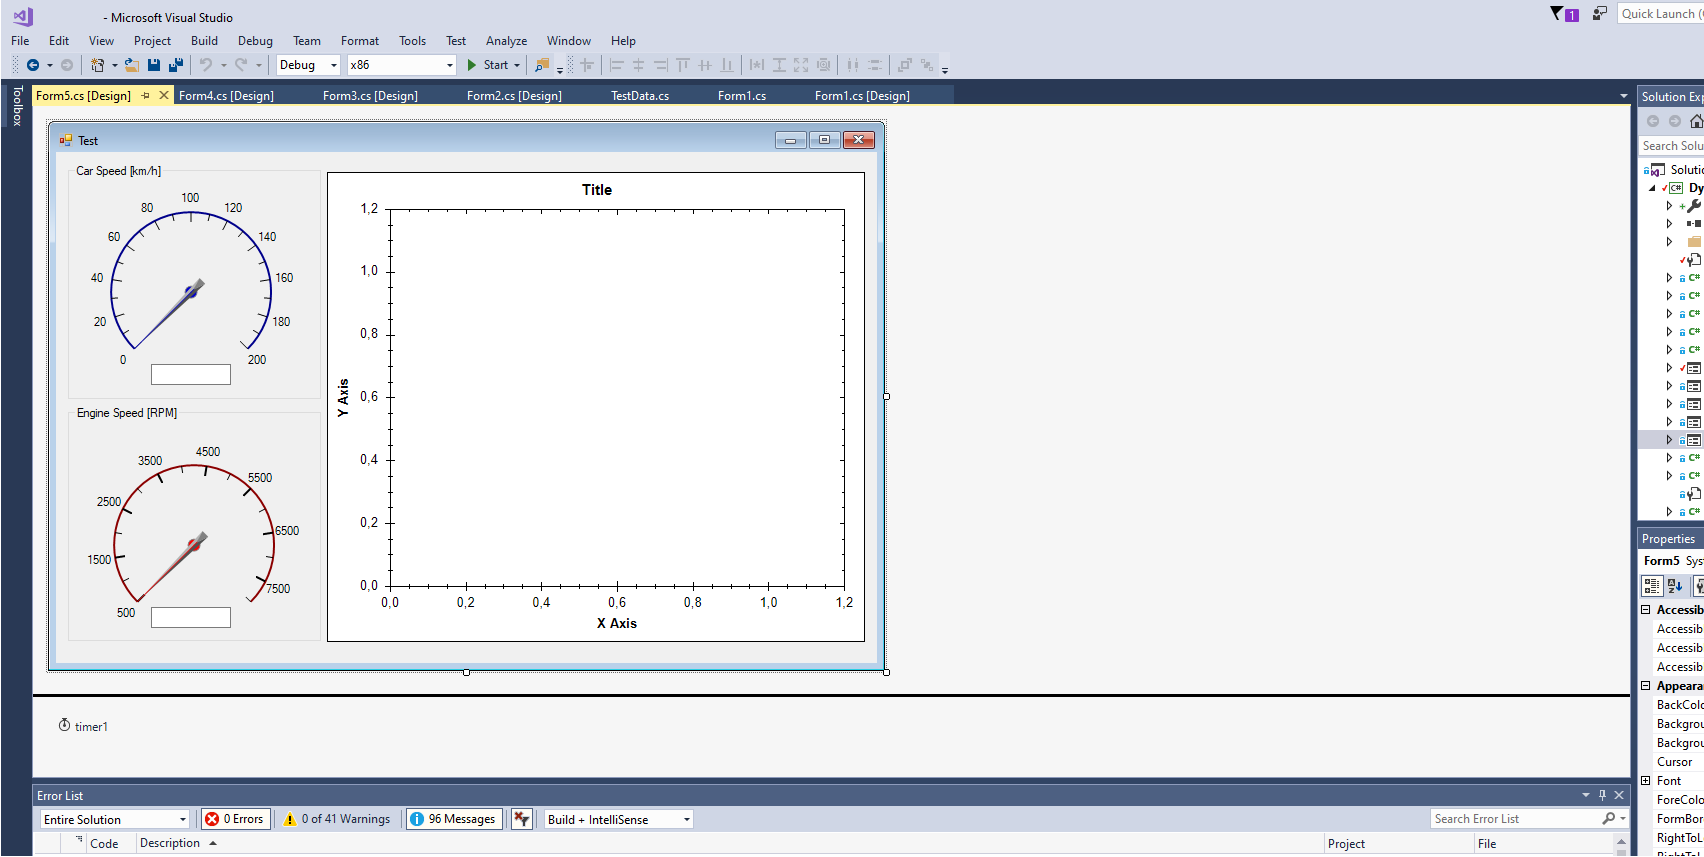Click the notifications flag icon

click(x=1563, y=14)
